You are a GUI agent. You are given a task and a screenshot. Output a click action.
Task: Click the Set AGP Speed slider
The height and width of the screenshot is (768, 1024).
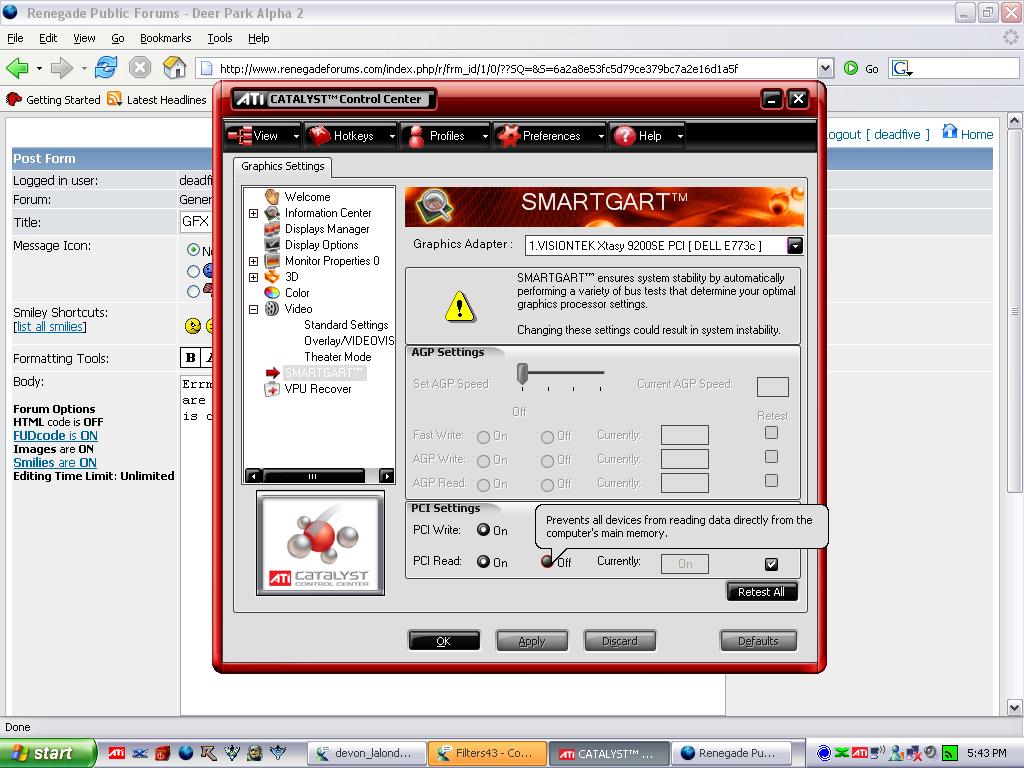pos(522,373)
